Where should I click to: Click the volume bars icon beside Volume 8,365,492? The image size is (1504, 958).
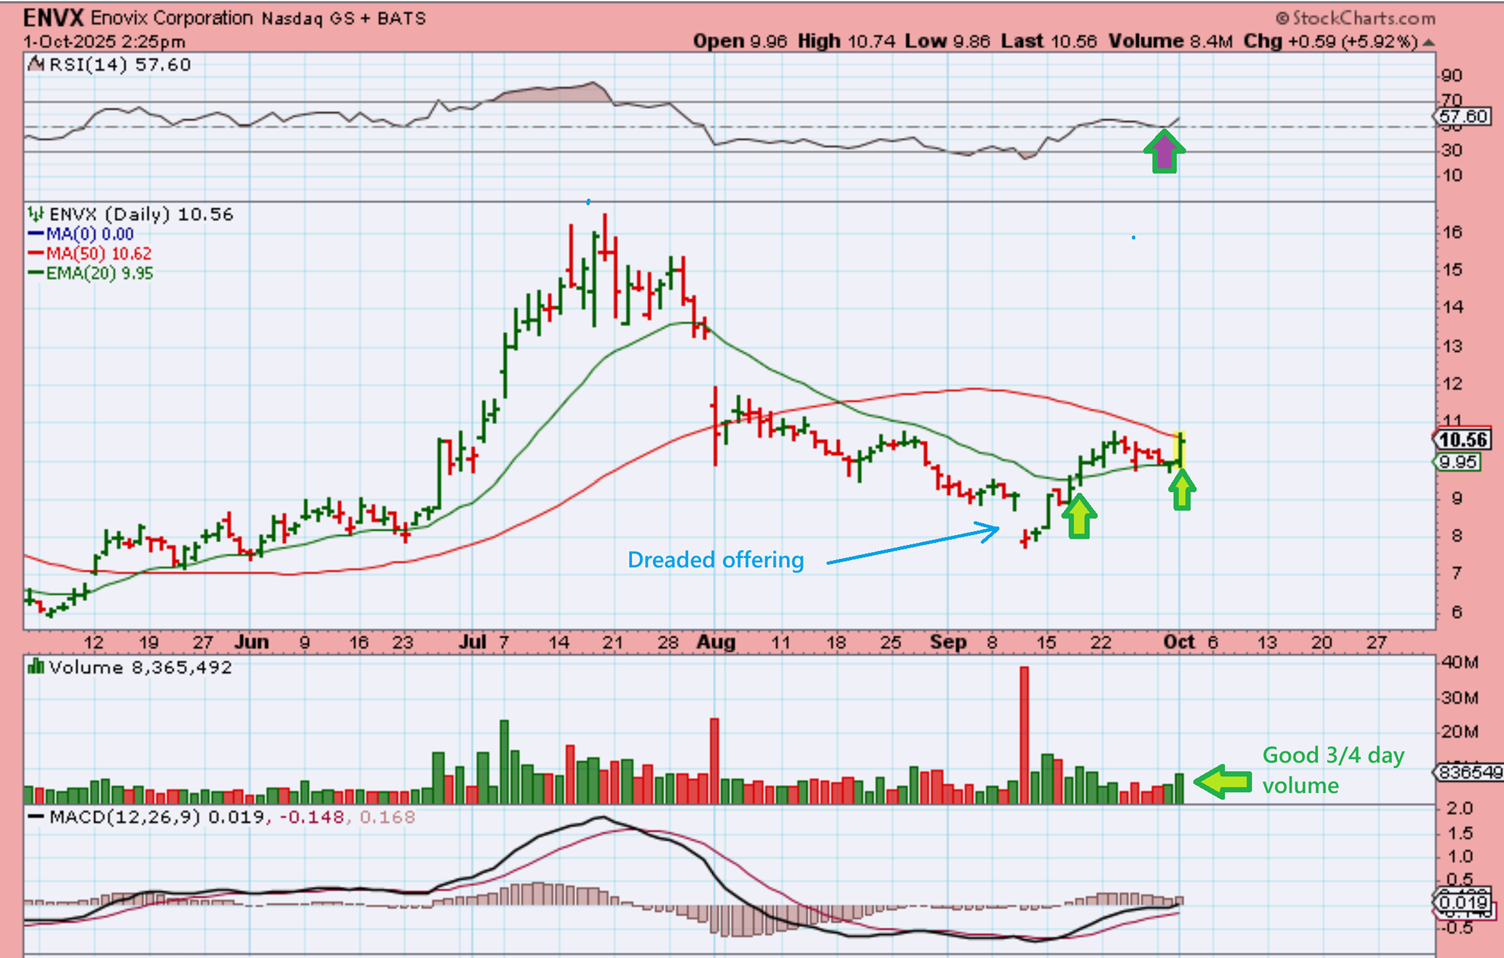click(36, 667)
